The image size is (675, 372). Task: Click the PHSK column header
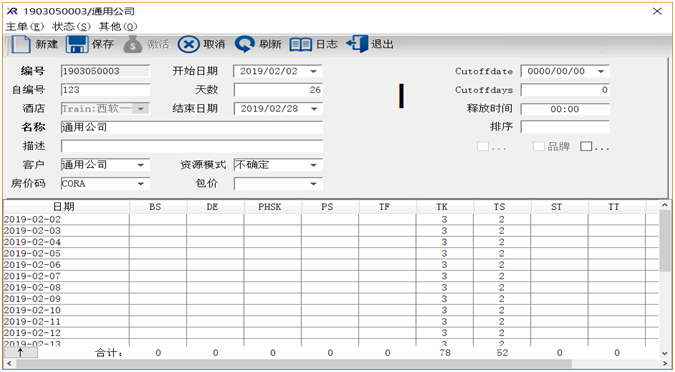pyautogui.click(x=272, y=207)
